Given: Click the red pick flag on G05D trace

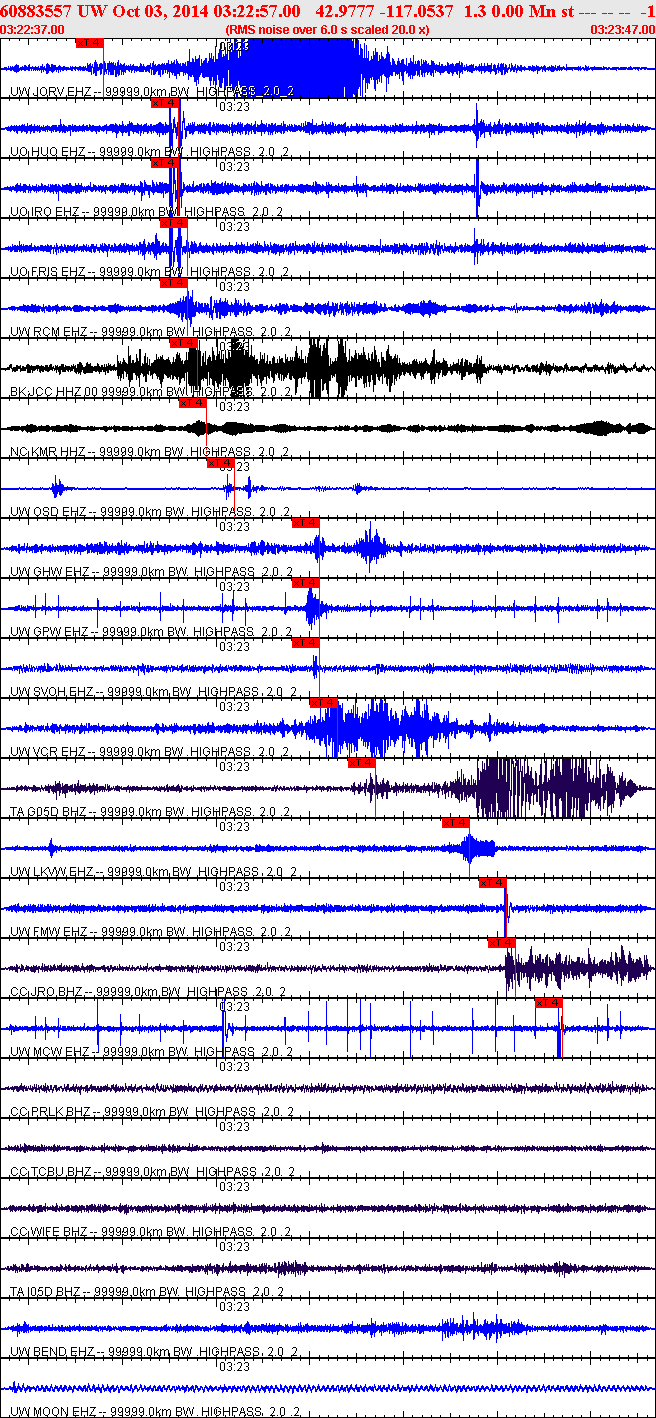Looking at the screenshot, I should tap(362, 762).
